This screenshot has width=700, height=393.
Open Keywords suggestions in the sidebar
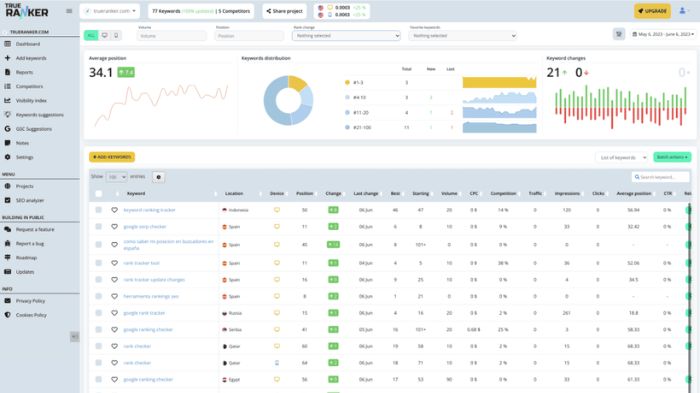pos(40,115)
